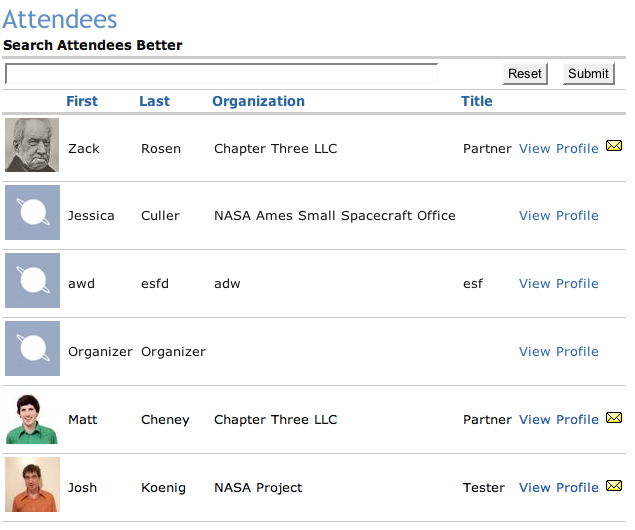This screenshot has height=530, width=635.
Task: Click the default avatar next to awd
Action: click(x=32, y=281)
